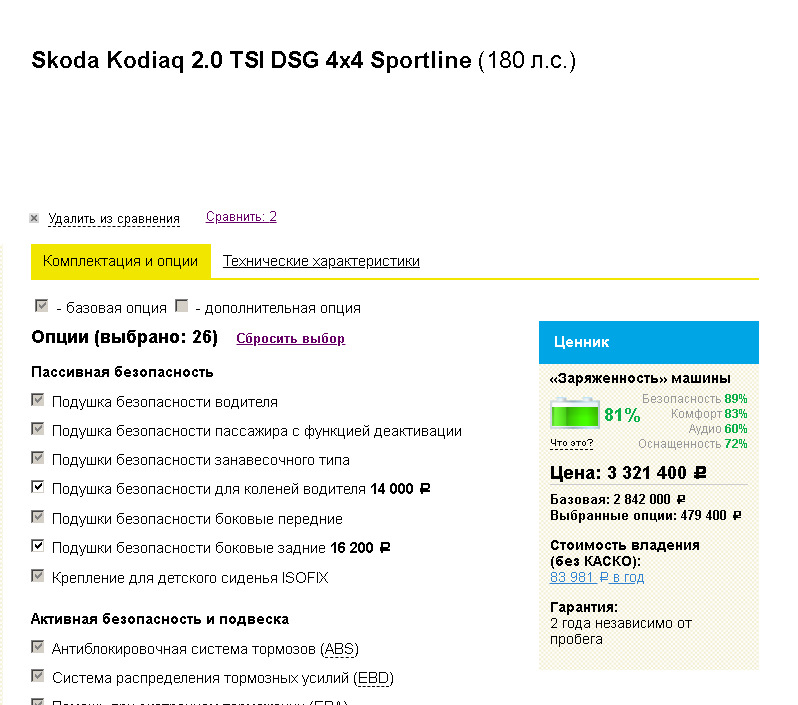
Task: Click the small X remove-from-comparison icon
Action: tap(34, 218)
